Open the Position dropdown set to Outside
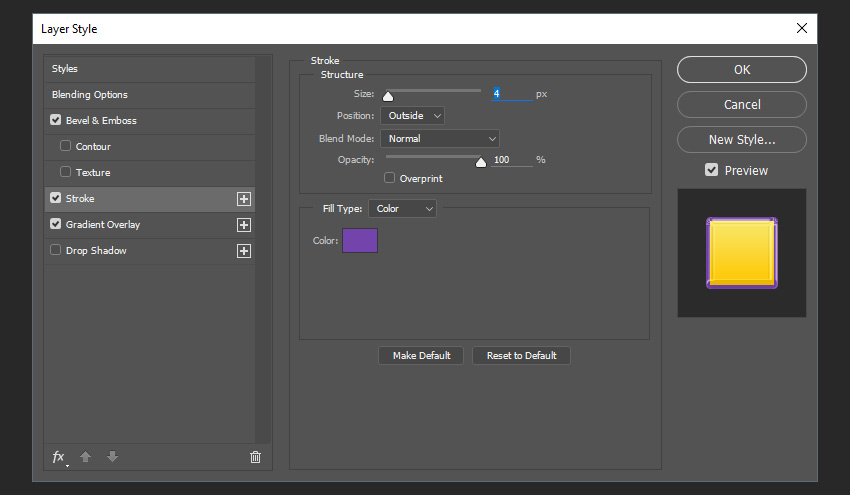Viewport: 850px width, 495px height. 411,116
